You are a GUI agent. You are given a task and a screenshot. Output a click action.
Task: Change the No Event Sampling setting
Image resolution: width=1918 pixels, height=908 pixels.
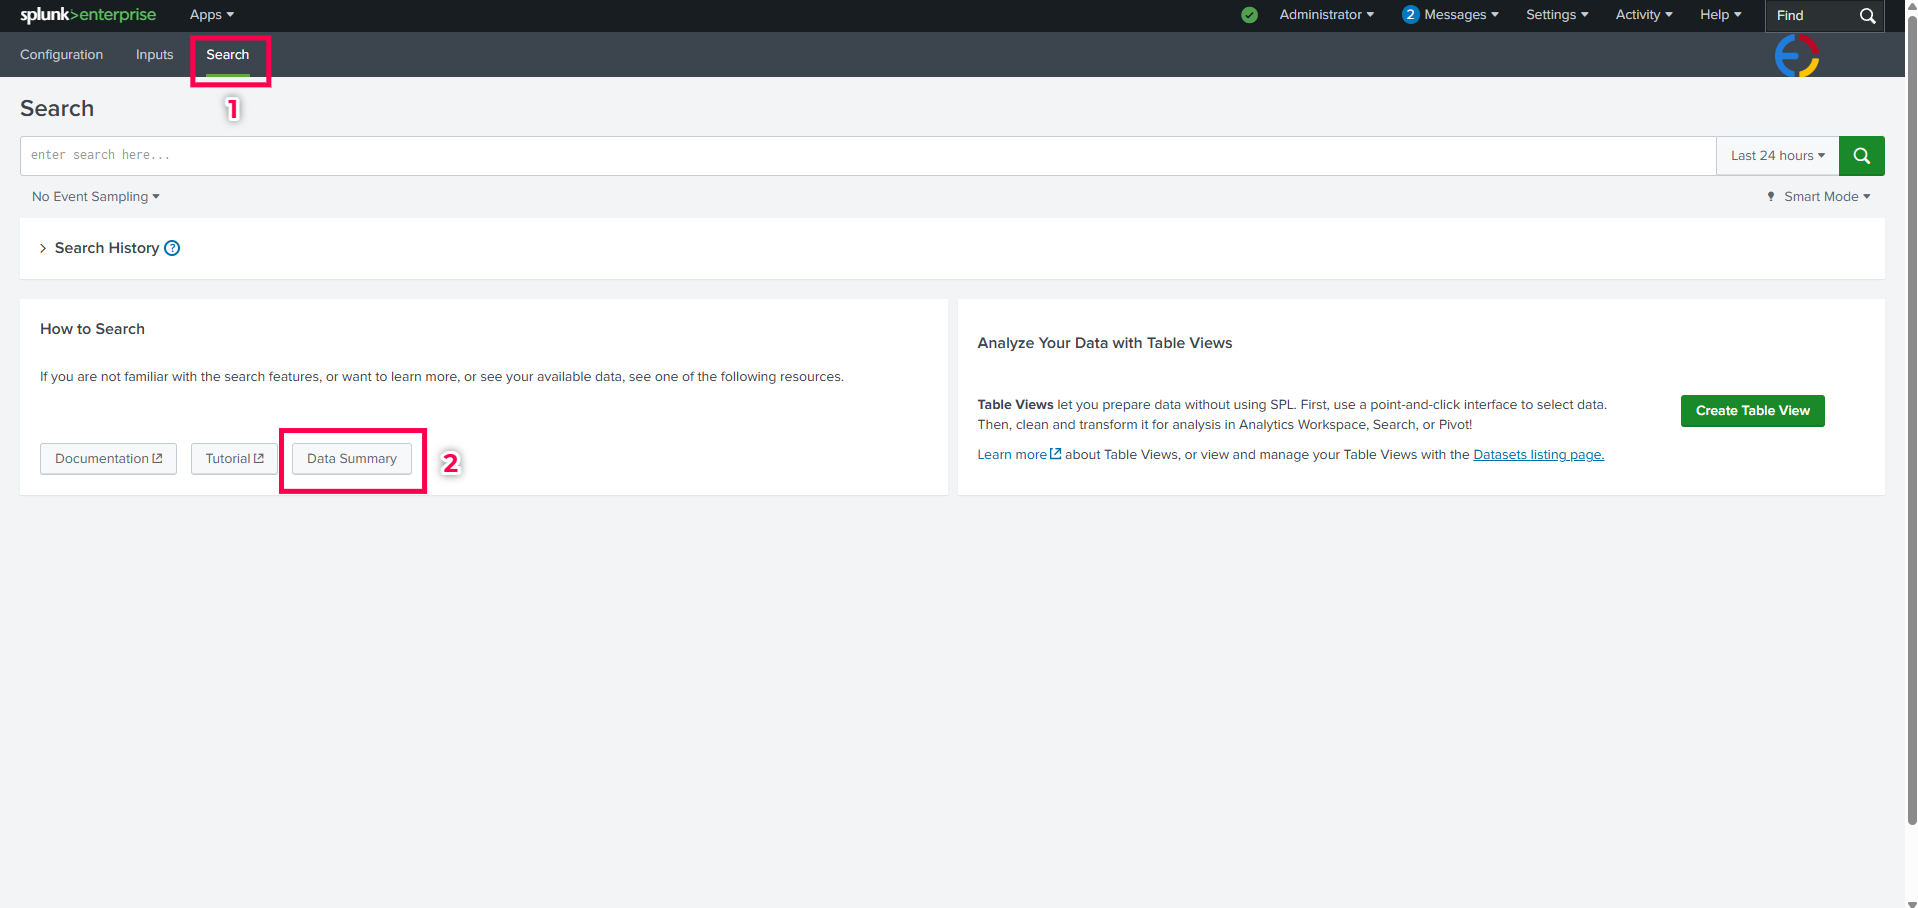[x=95, y=196]
